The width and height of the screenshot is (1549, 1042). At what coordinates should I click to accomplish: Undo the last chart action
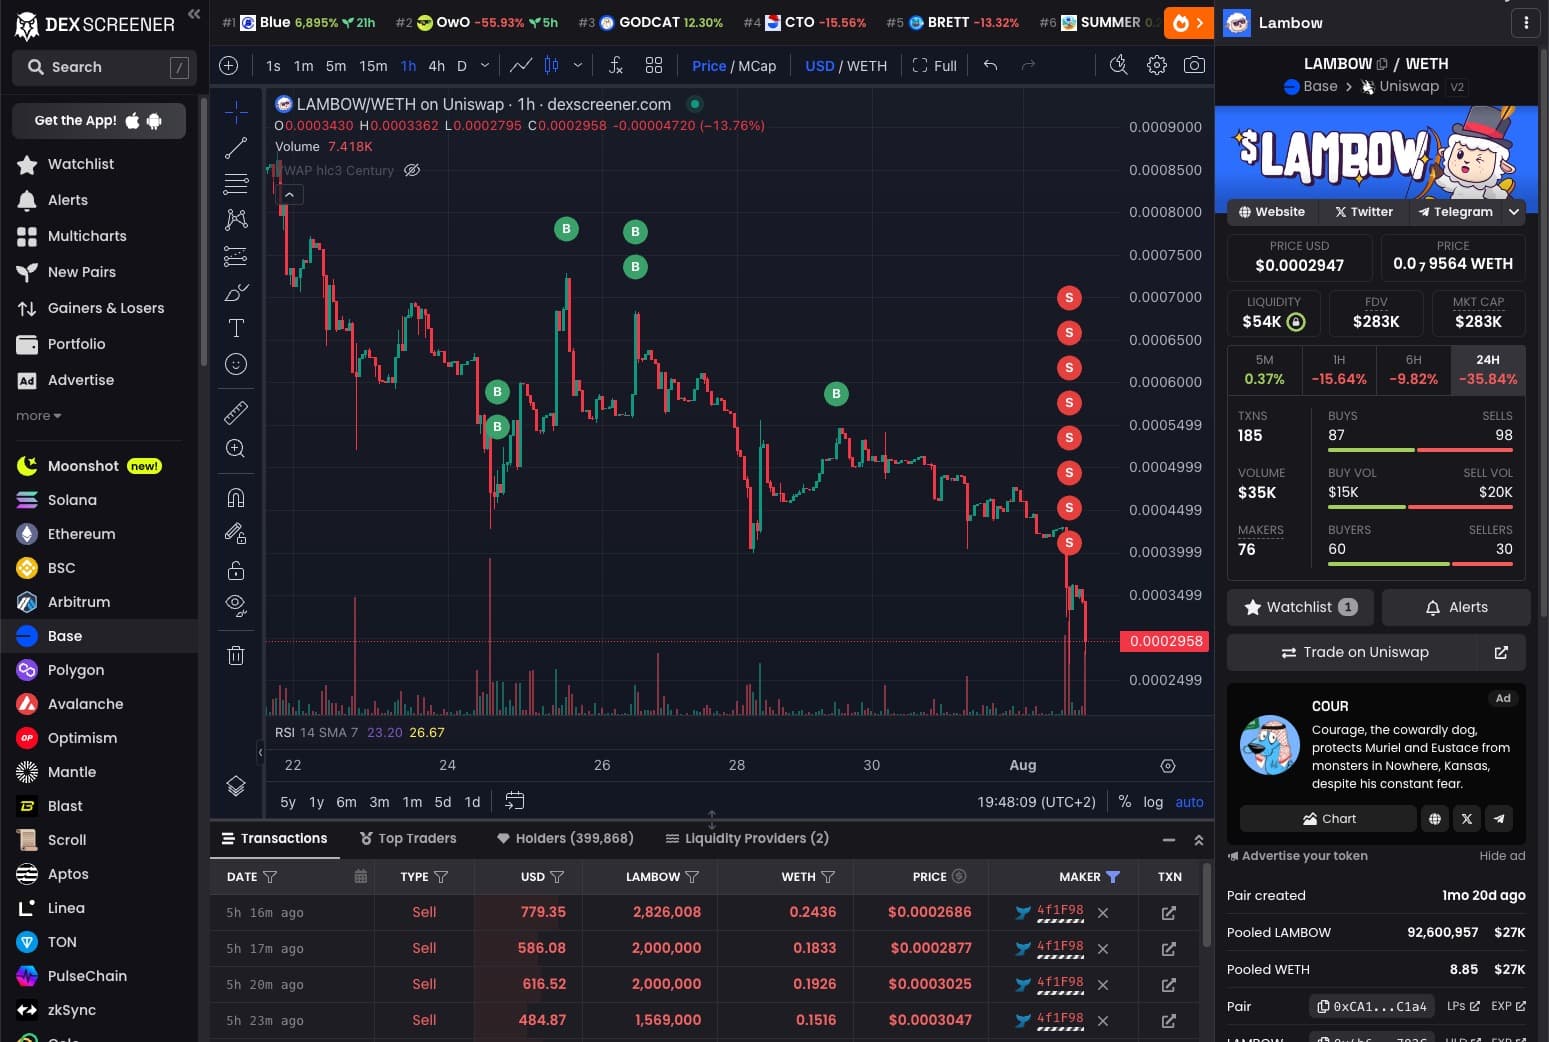990,66
